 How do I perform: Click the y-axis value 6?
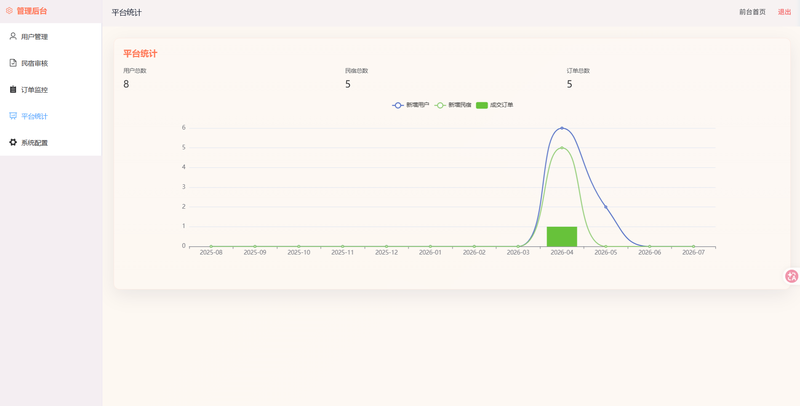click(184, 128)
